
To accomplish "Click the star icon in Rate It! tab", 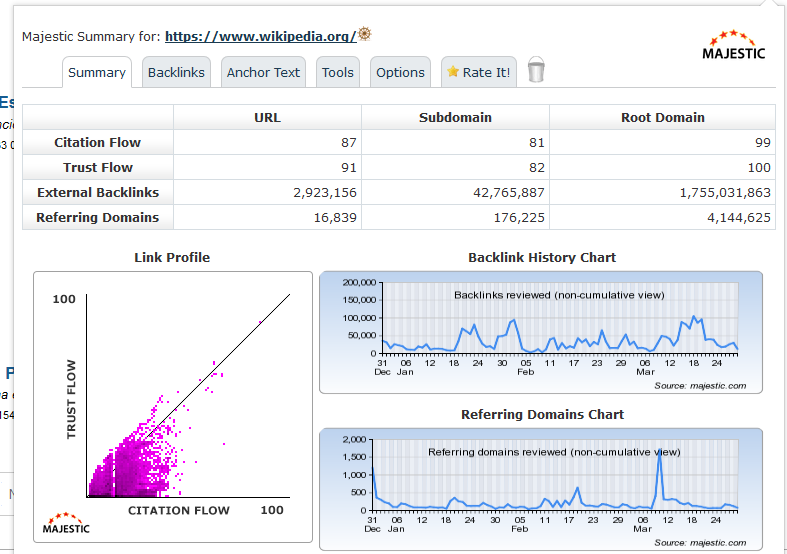I will [453, 71].
